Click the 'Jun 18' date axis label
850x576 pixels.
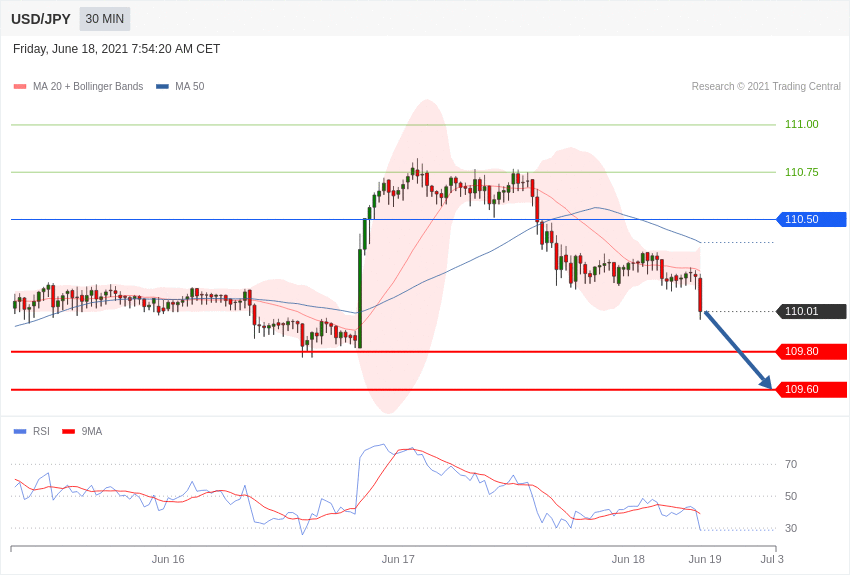click(628, 559)
